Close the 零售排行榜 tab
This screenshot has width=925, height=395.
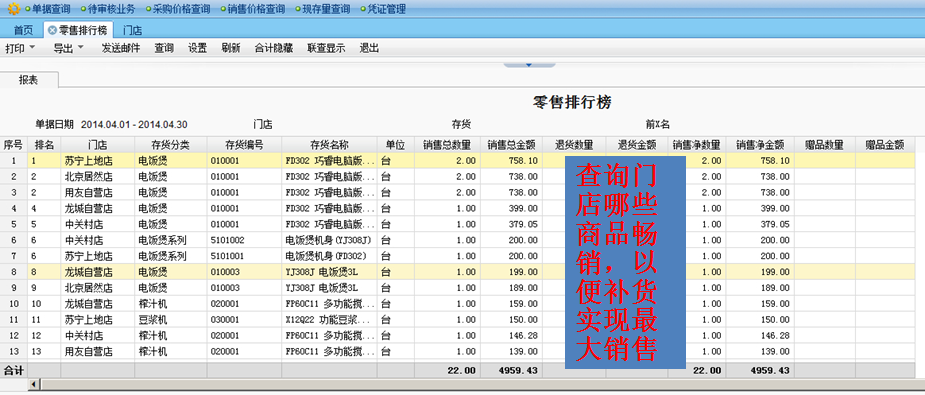point(52,30)
